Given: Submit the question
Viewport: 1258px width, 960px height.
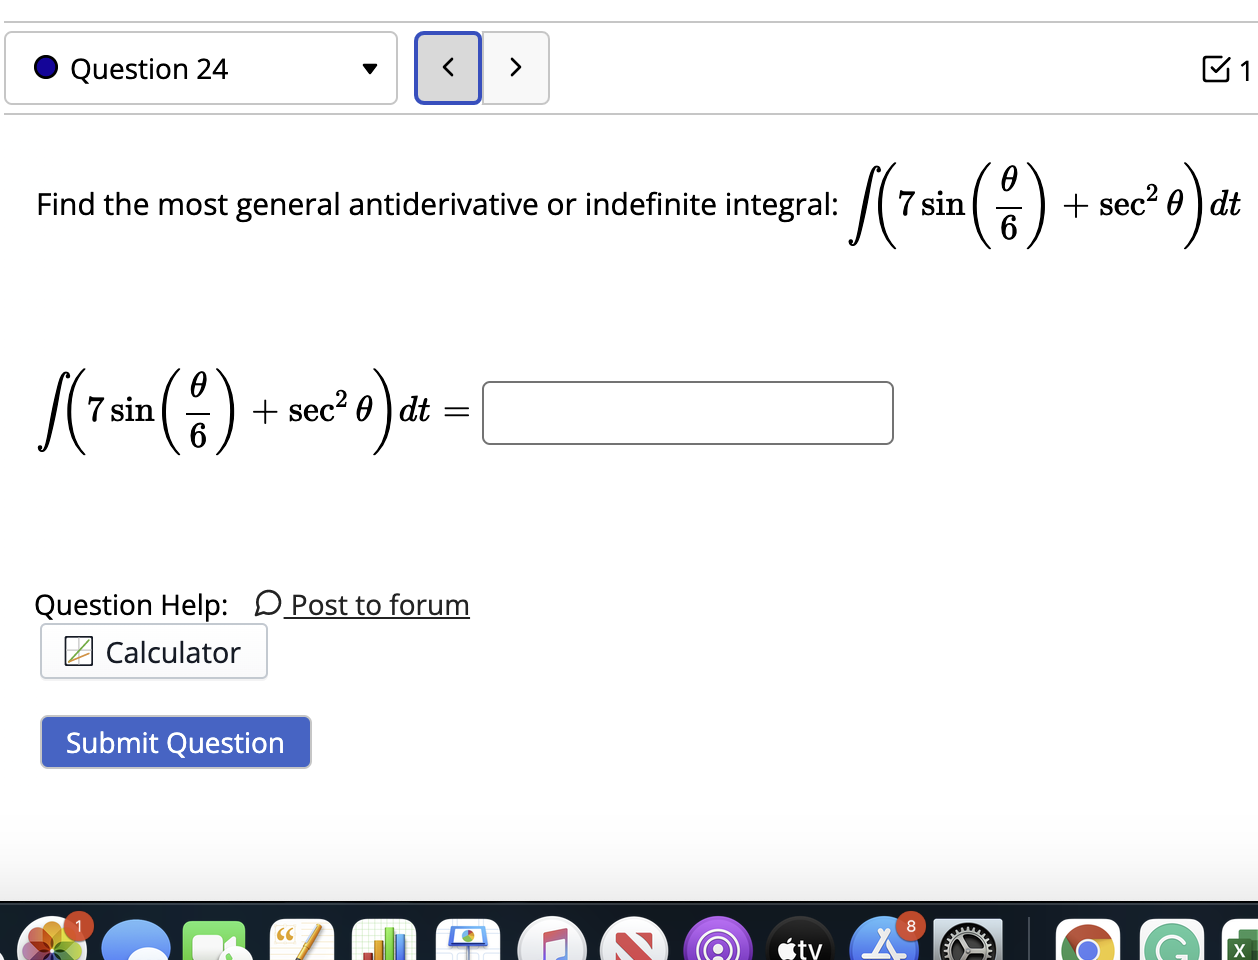Looking at the screenshot, I should [x=175, y=742].
